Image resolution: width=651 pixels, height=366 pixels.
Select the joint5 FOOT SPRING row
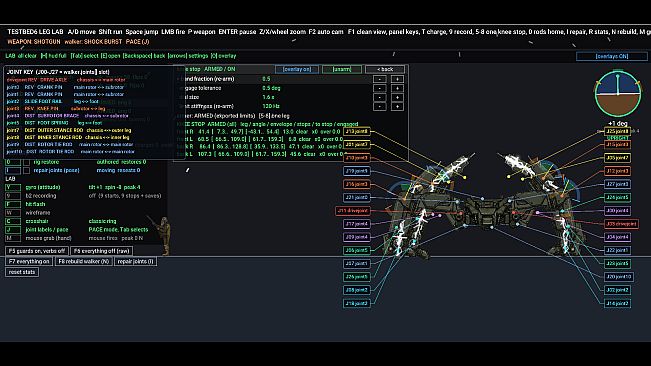pos(54,123)
